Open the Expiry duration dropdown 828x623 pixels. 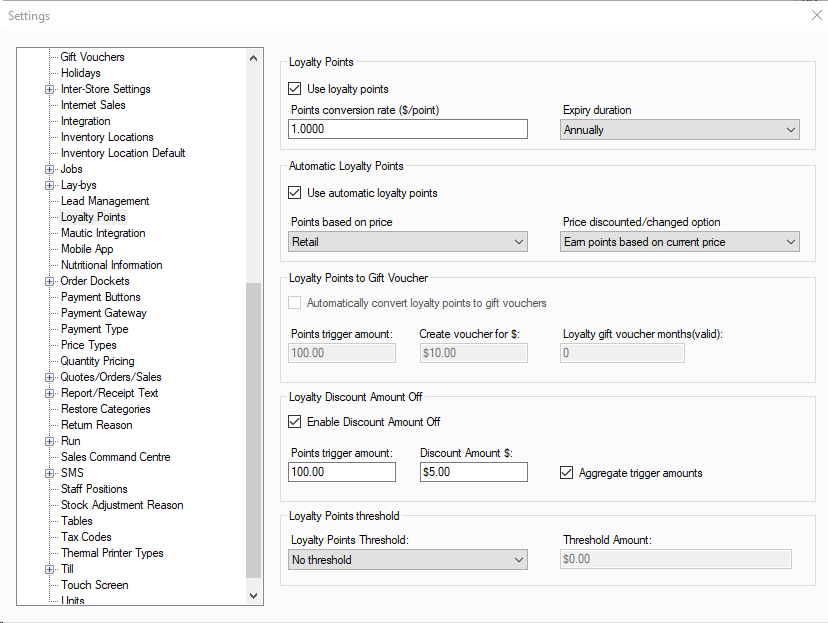(680, 130)
